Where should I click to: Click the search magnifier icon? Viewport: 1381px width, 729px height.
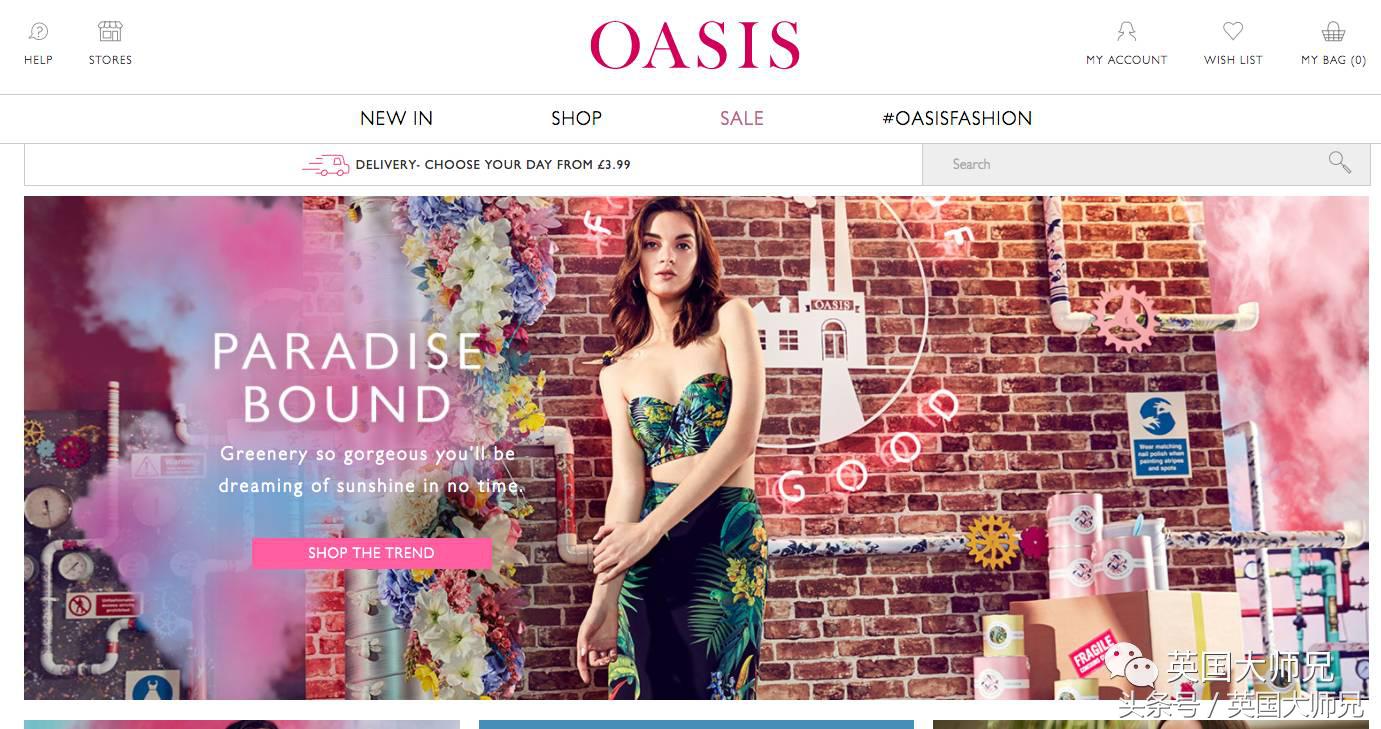[x=1340, y=163]
